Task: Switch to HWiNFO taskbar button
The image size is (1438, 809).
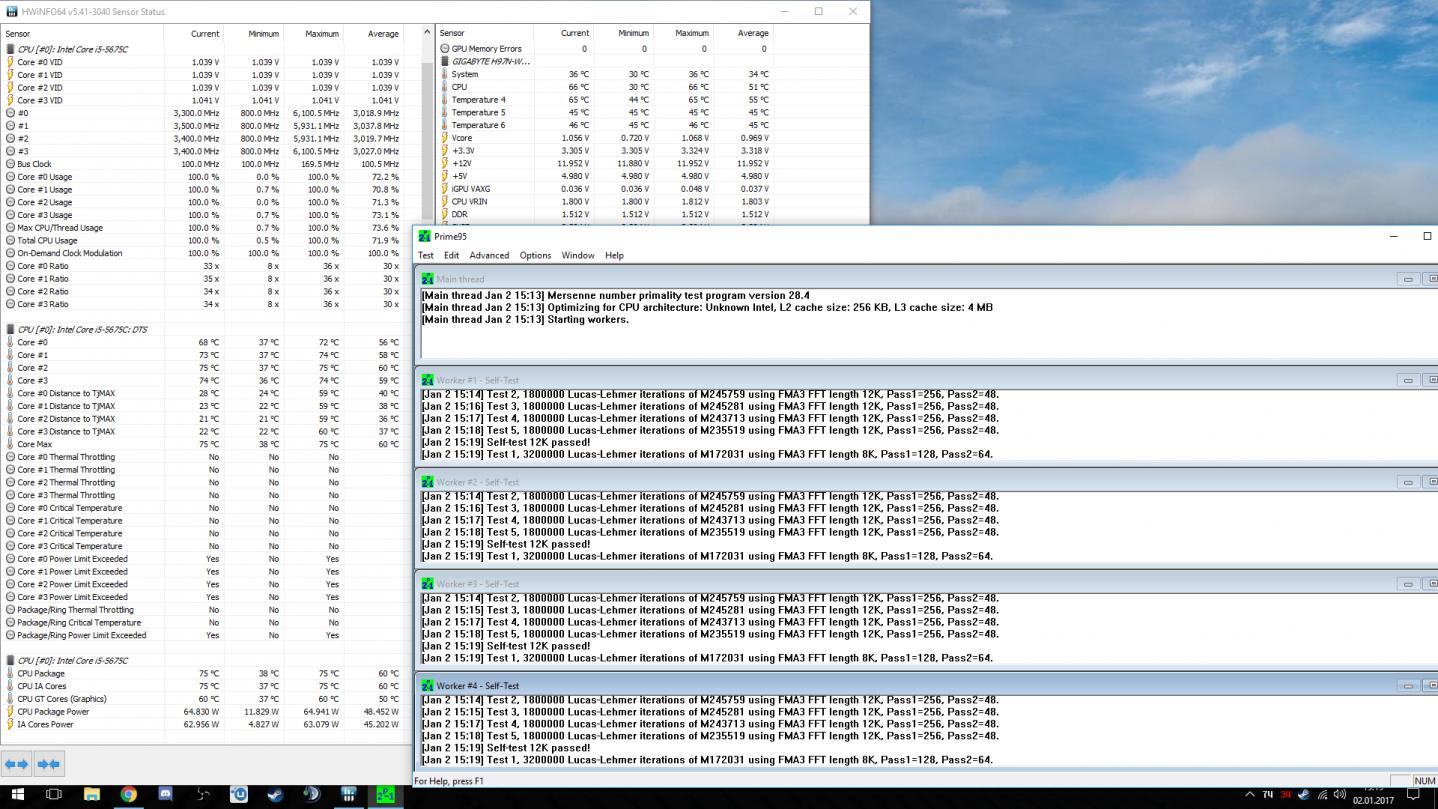Action: pyautogui.click(x=348, y=795)
